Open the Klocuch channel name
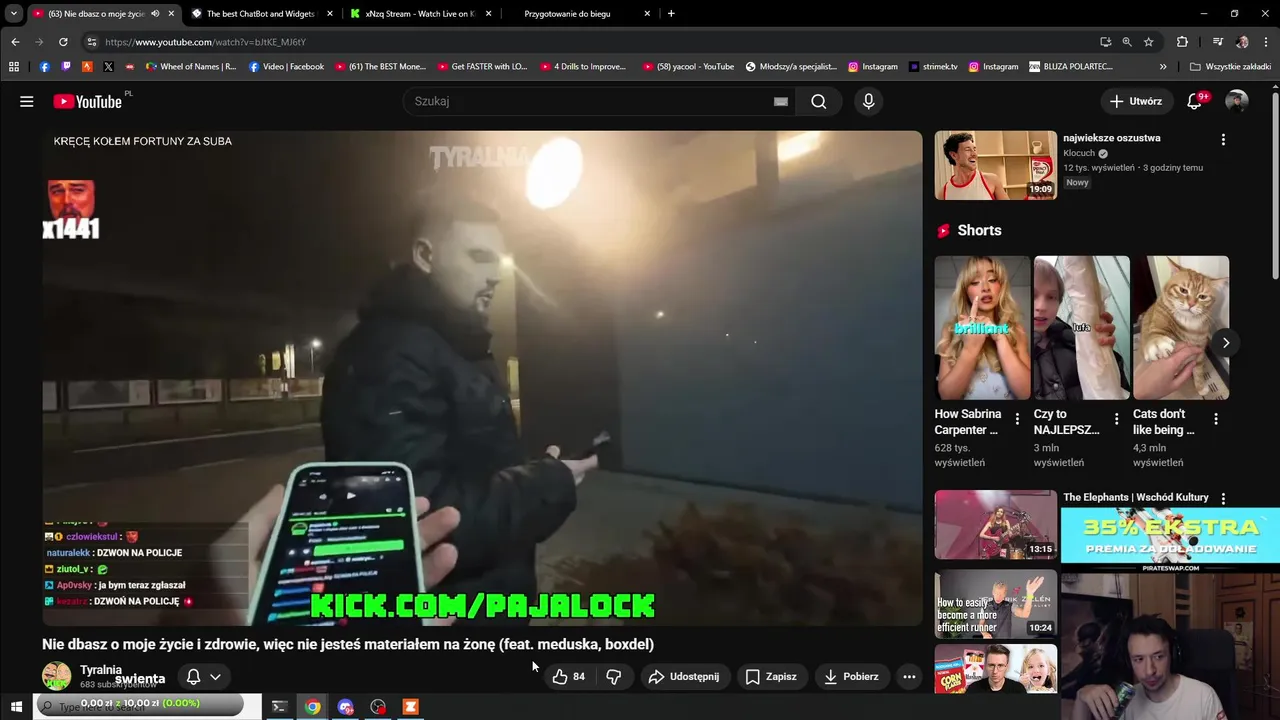The image size is (1280, 720). pos(1079,153)
